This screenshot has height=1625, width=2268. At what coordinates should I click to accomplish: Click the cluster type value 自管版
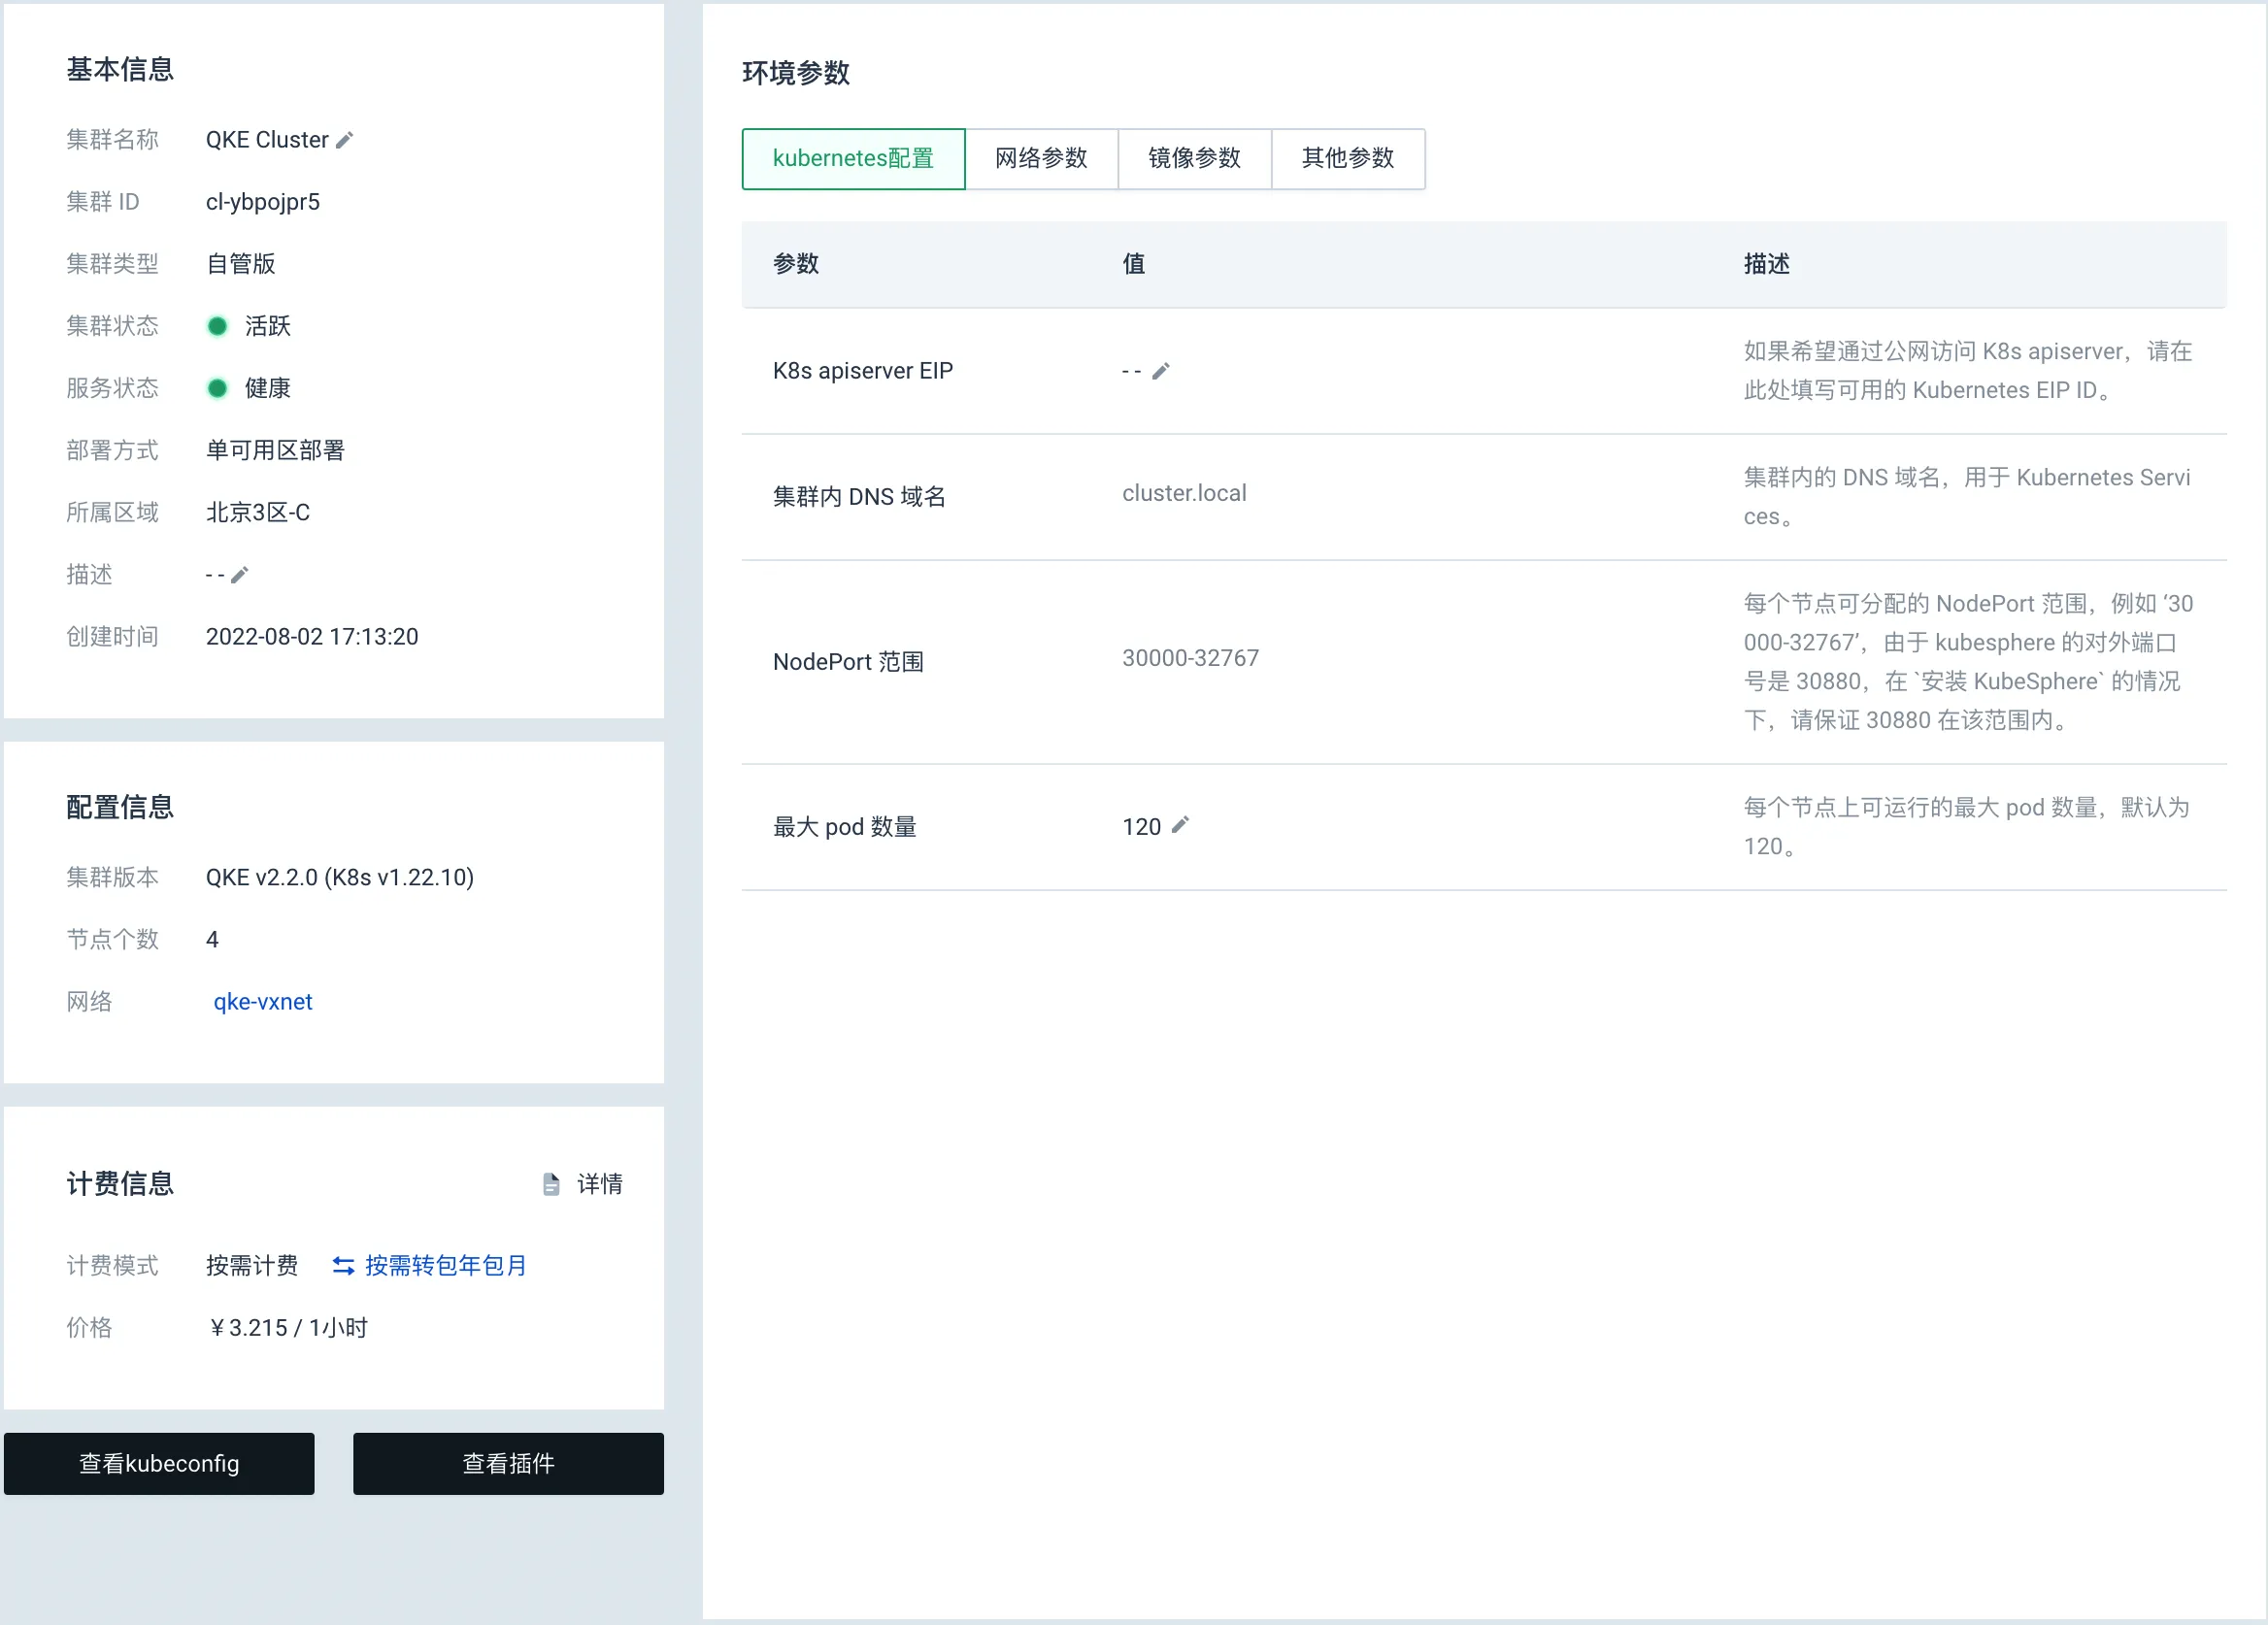coord(241,264)
